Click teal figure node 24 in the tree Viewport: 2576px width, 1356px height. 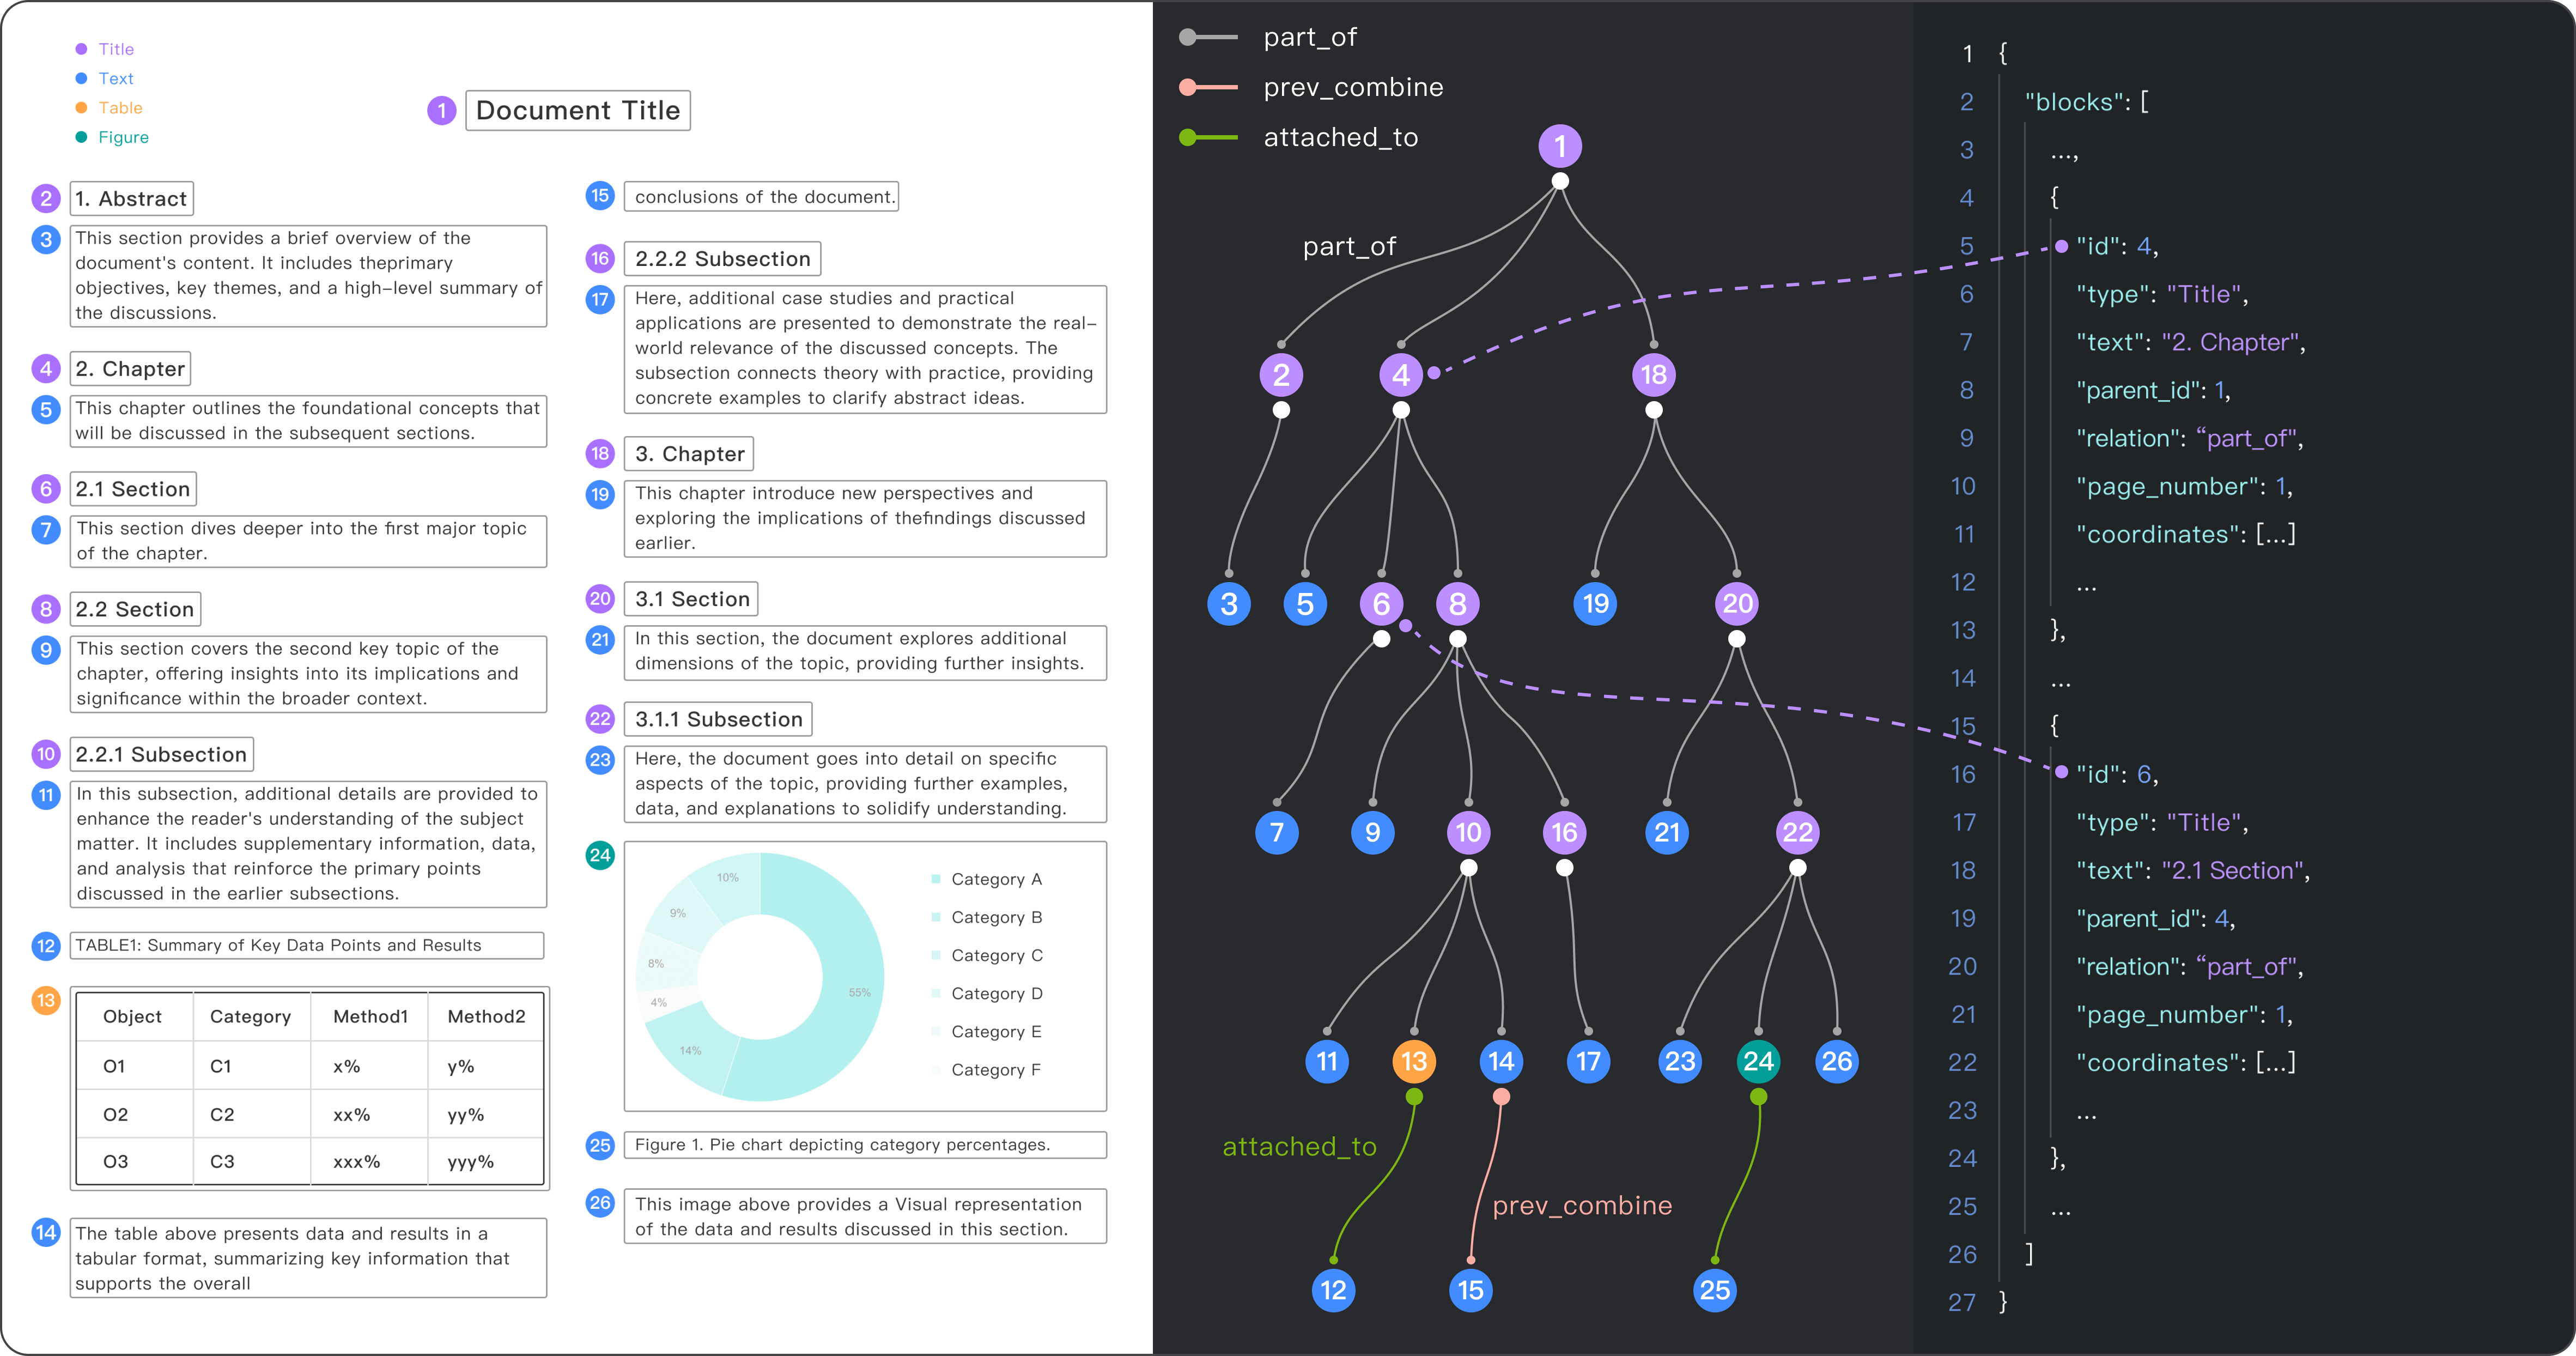pos(1758,1061)
